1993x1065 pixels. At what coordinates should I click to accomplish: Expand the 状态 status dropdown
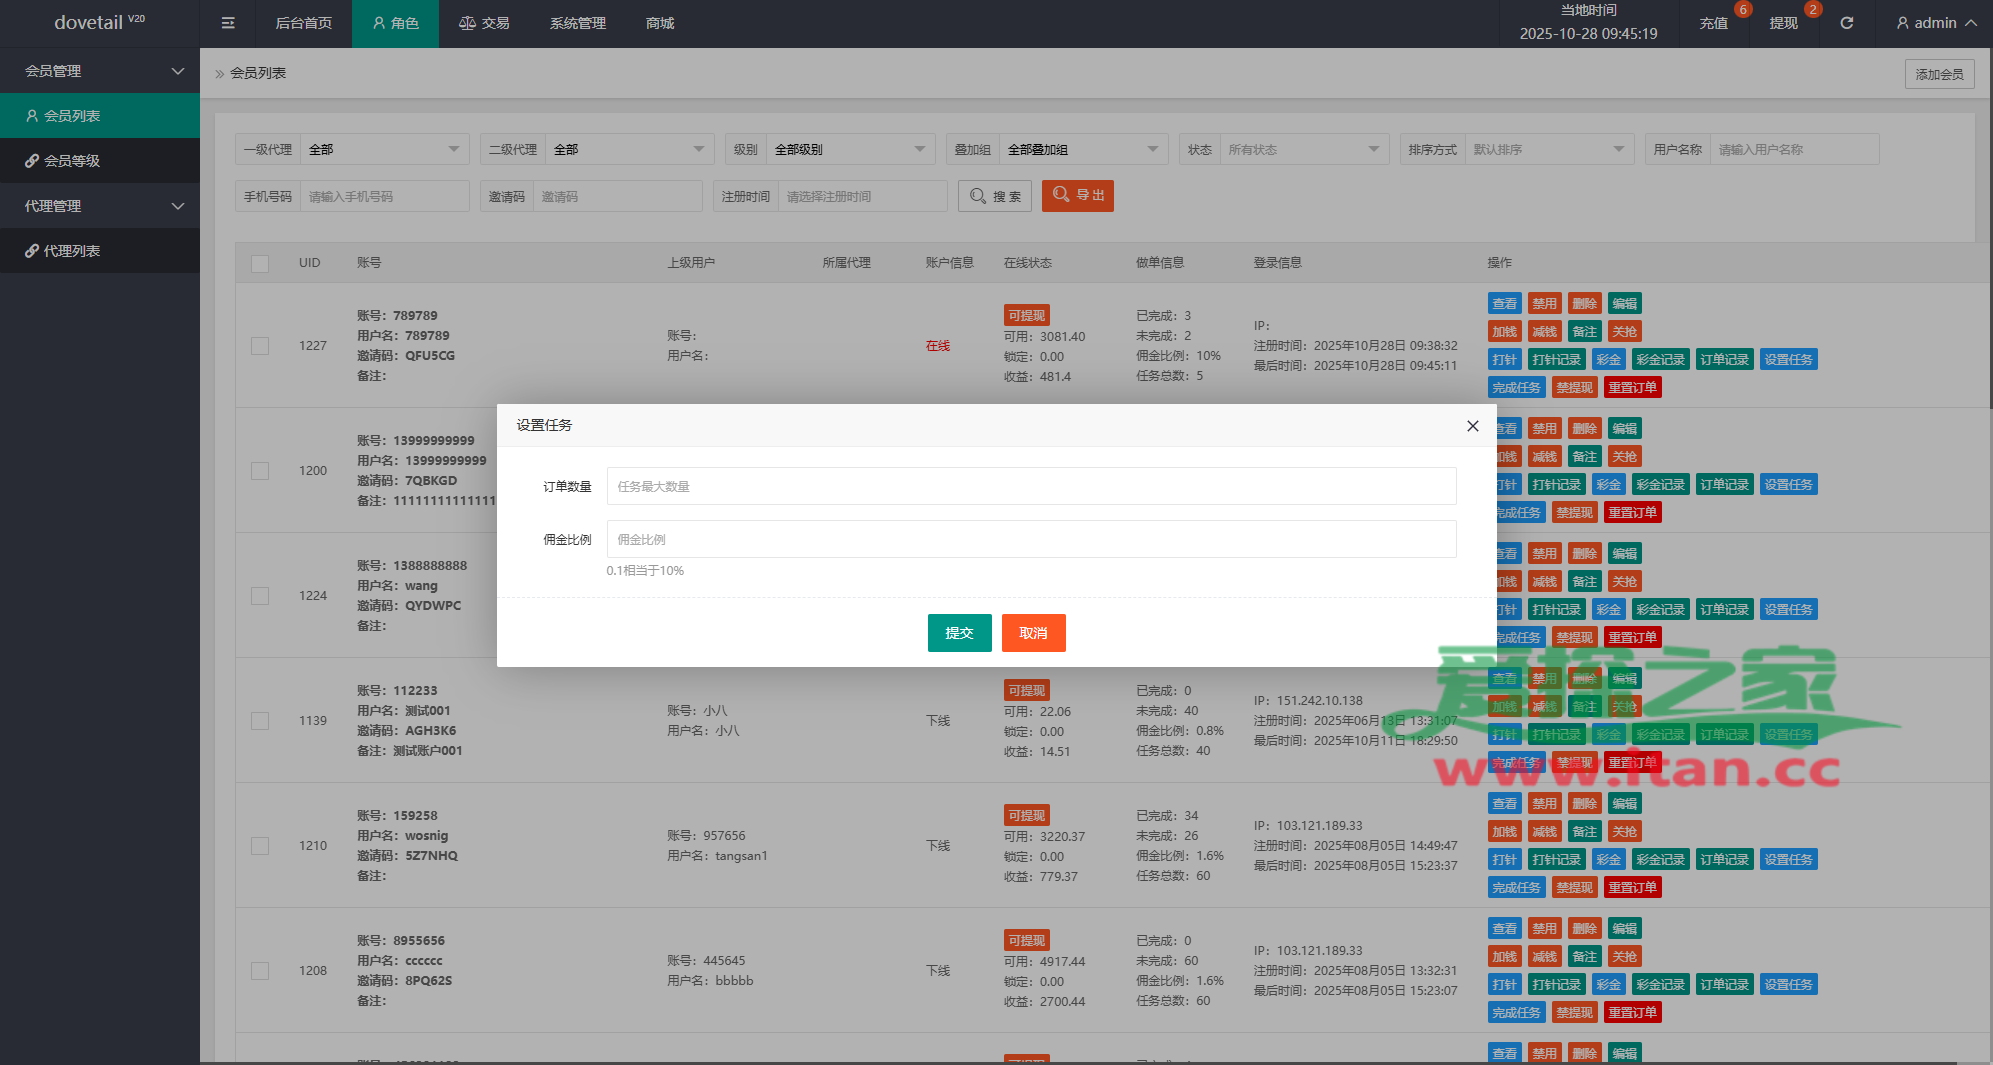tap(1302, 150)
